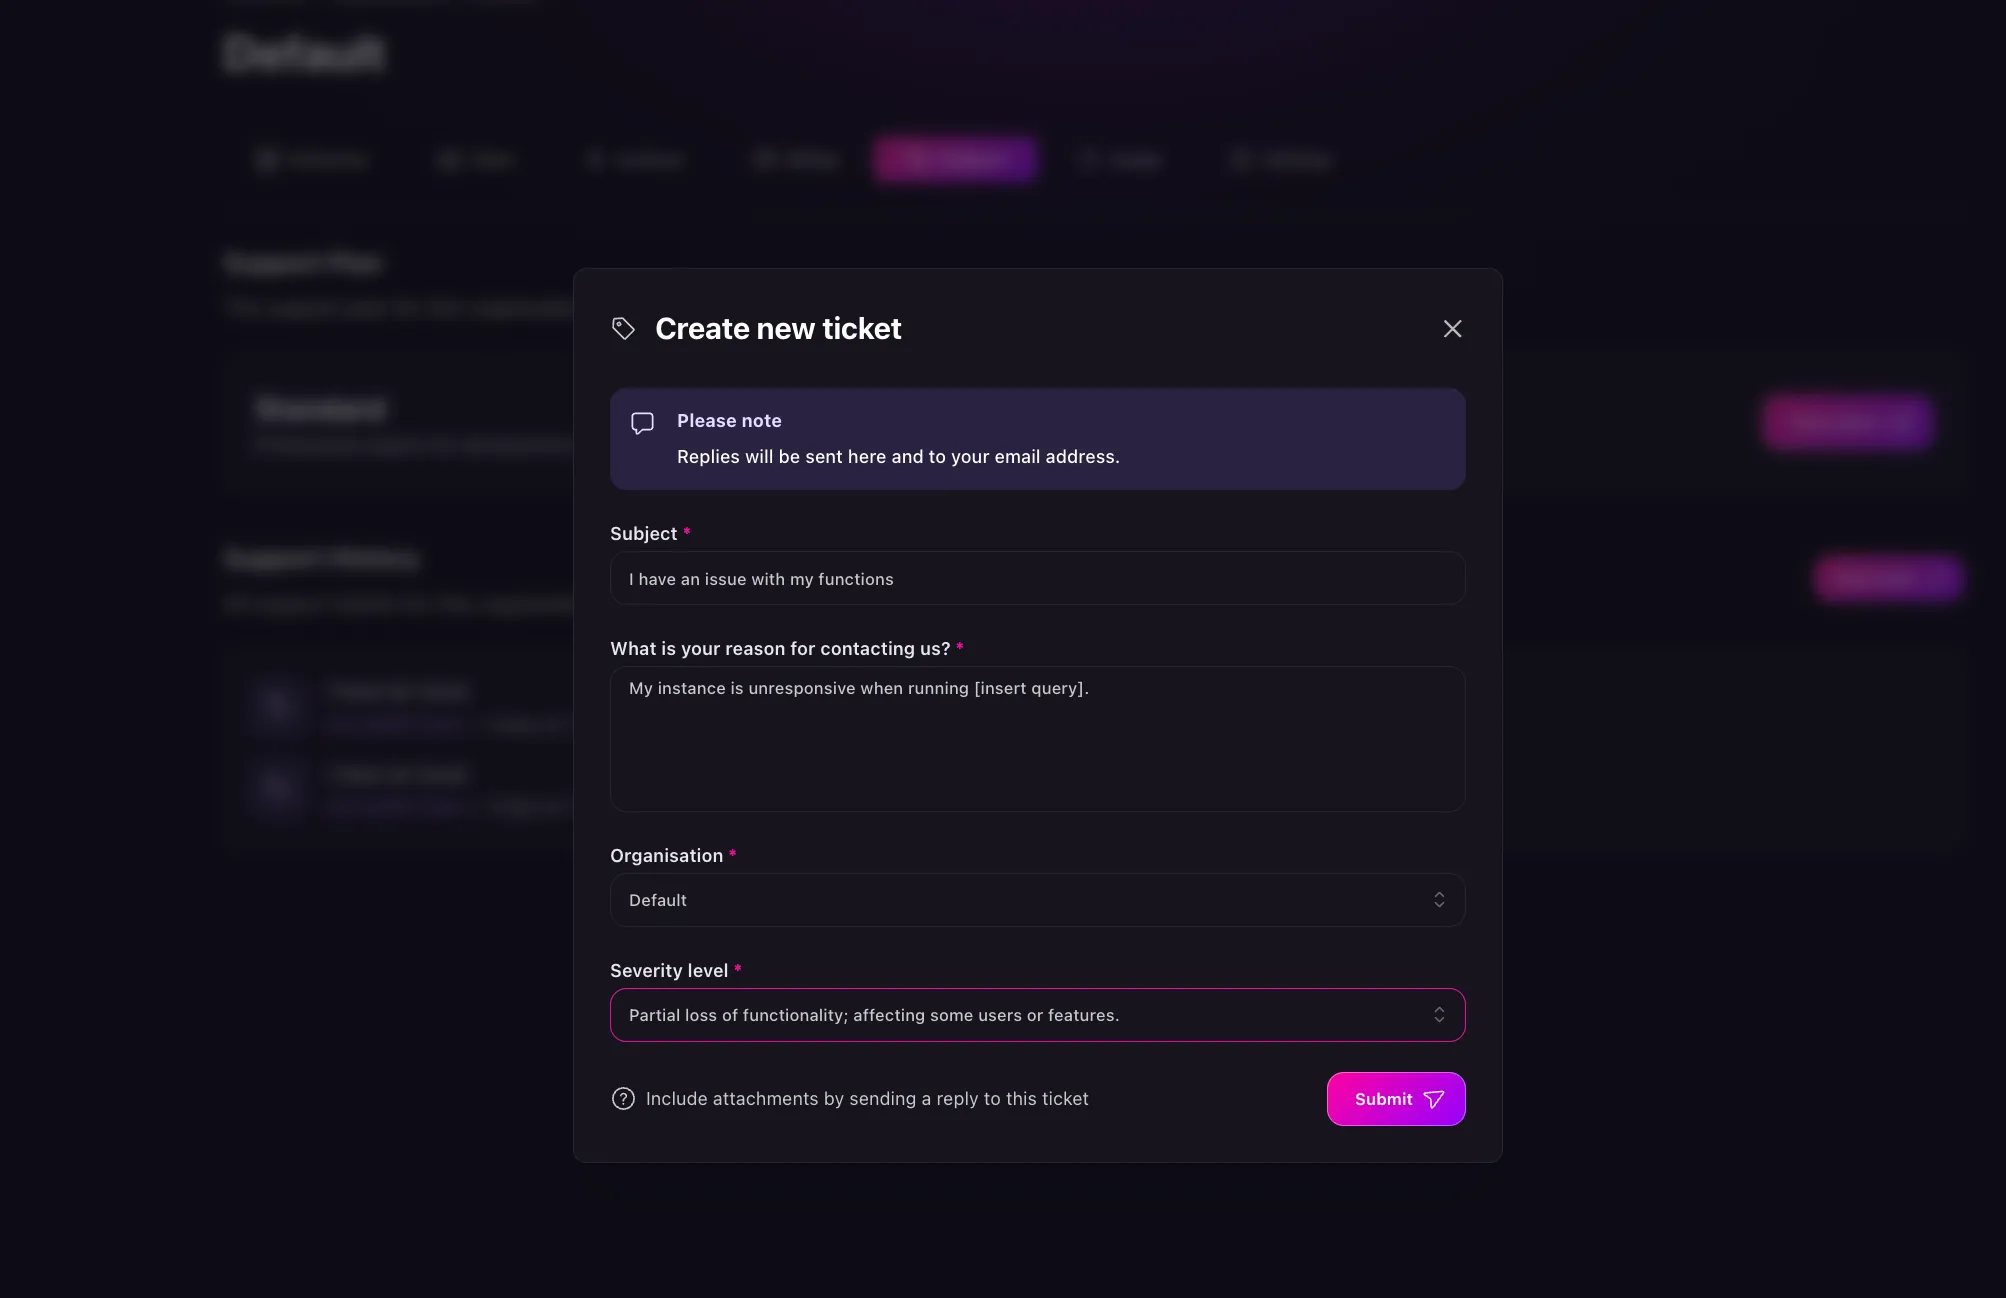Click the paper plane icon on Submit button

1434,1099
